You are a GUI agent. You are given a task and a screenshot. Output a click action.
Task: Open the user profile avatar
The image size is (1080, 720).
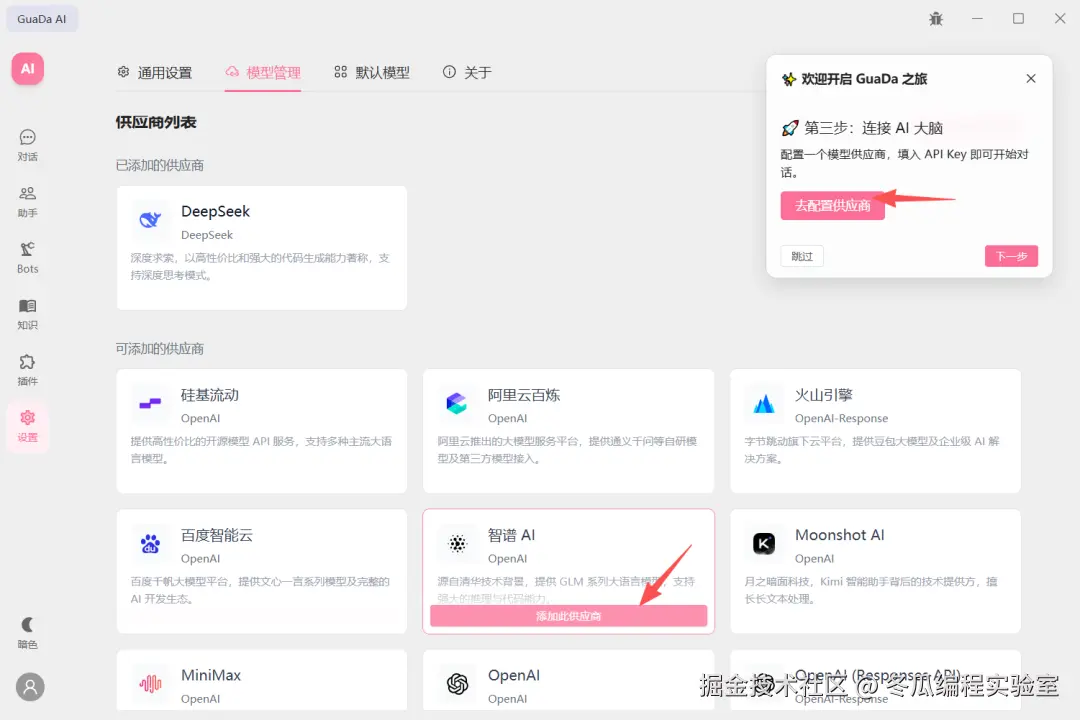click(30, 687)
